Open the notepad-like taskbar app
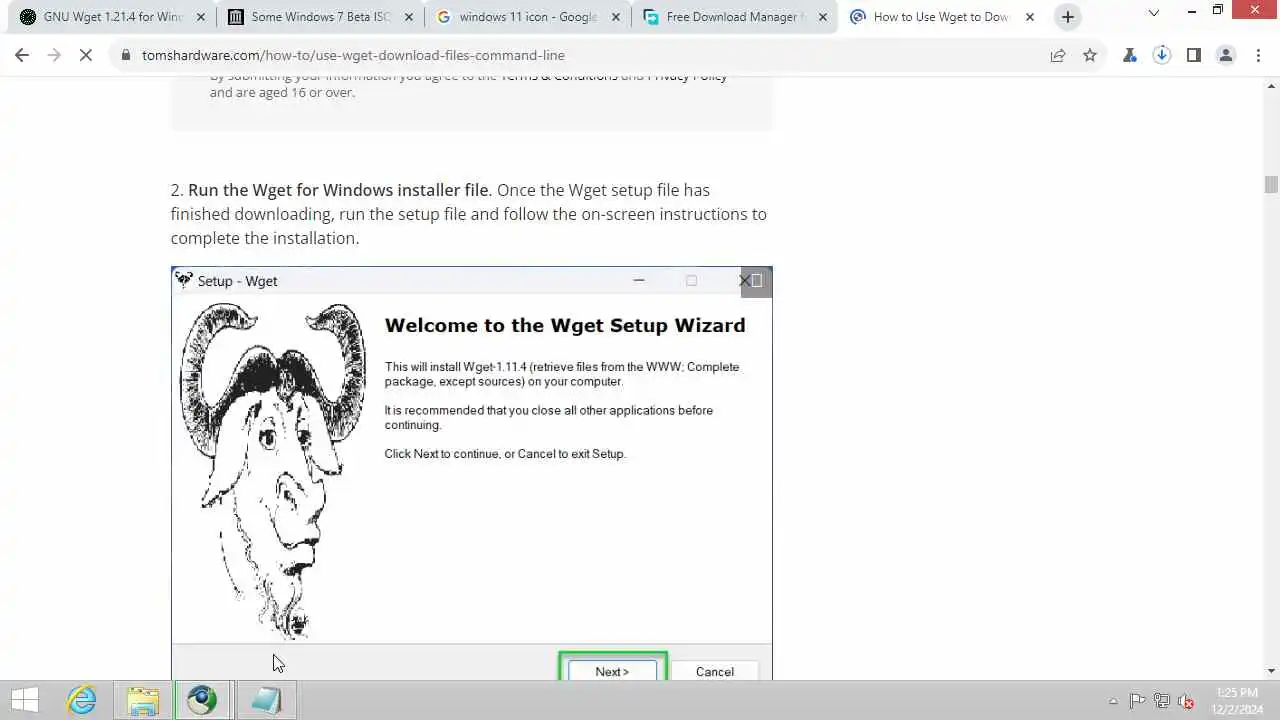The image size is (1280, 720). coord(265,700)
